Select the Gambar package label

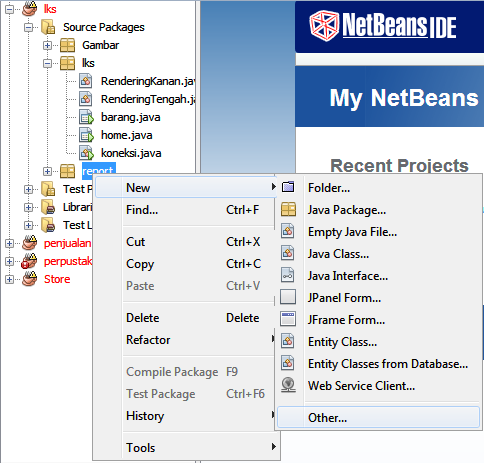pos(100,45)
